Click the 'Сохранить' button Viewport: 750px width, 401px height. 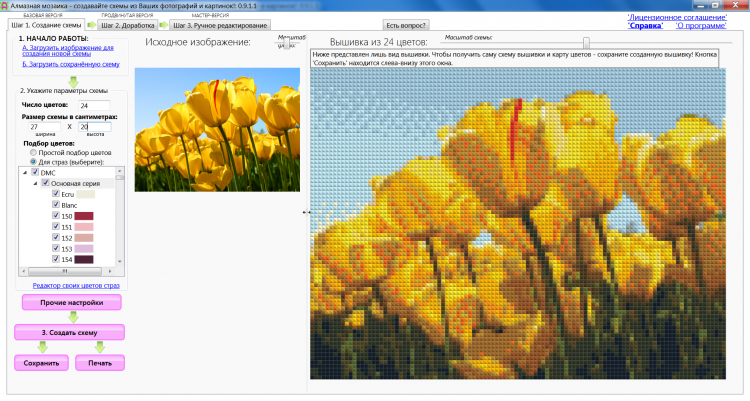click(x=41, y=363)
